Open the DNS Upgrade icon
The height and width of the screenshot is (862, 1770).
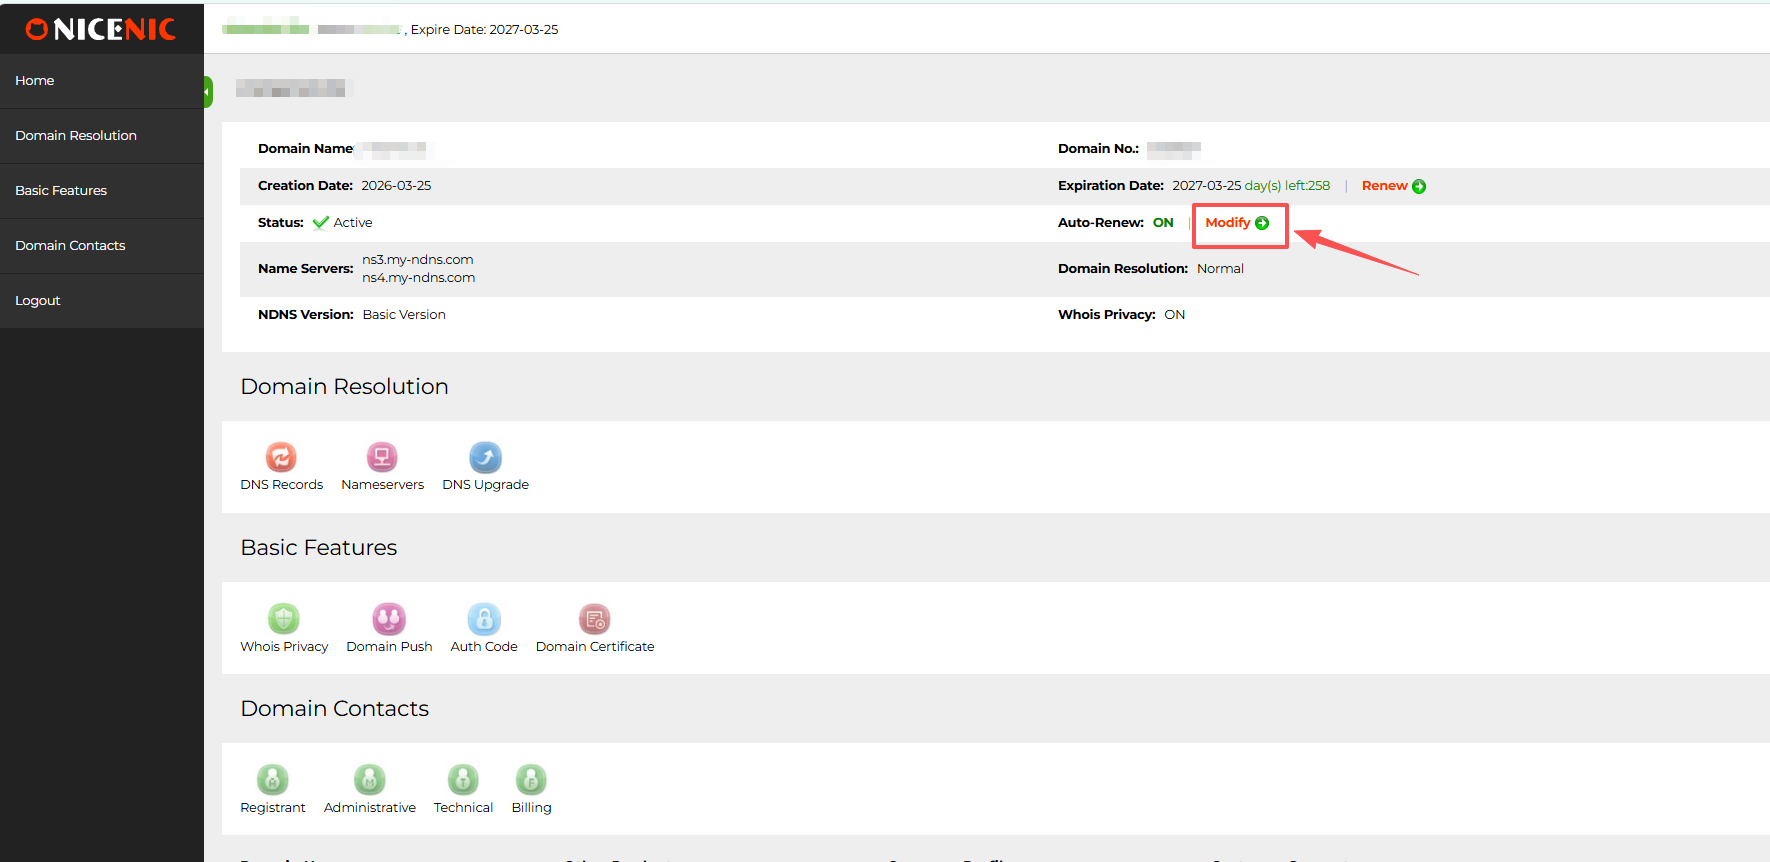[485, 457]
